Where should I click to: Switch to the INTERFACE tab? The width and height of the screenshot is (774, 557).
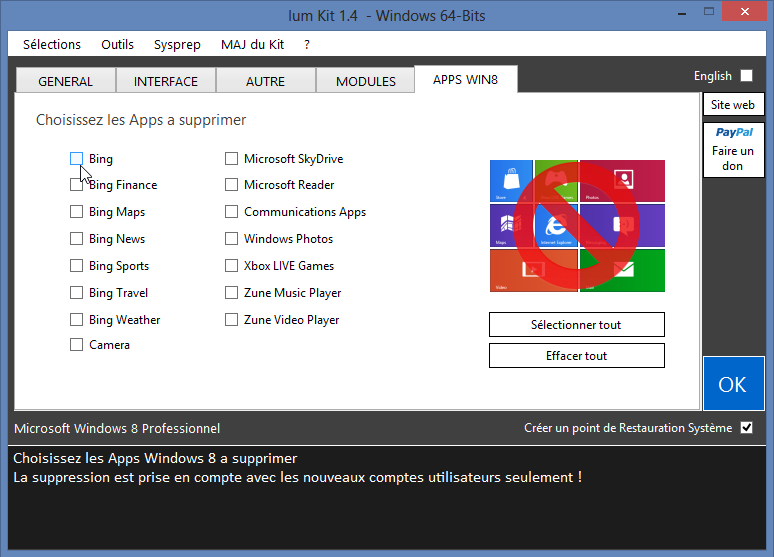pos(166,80)
